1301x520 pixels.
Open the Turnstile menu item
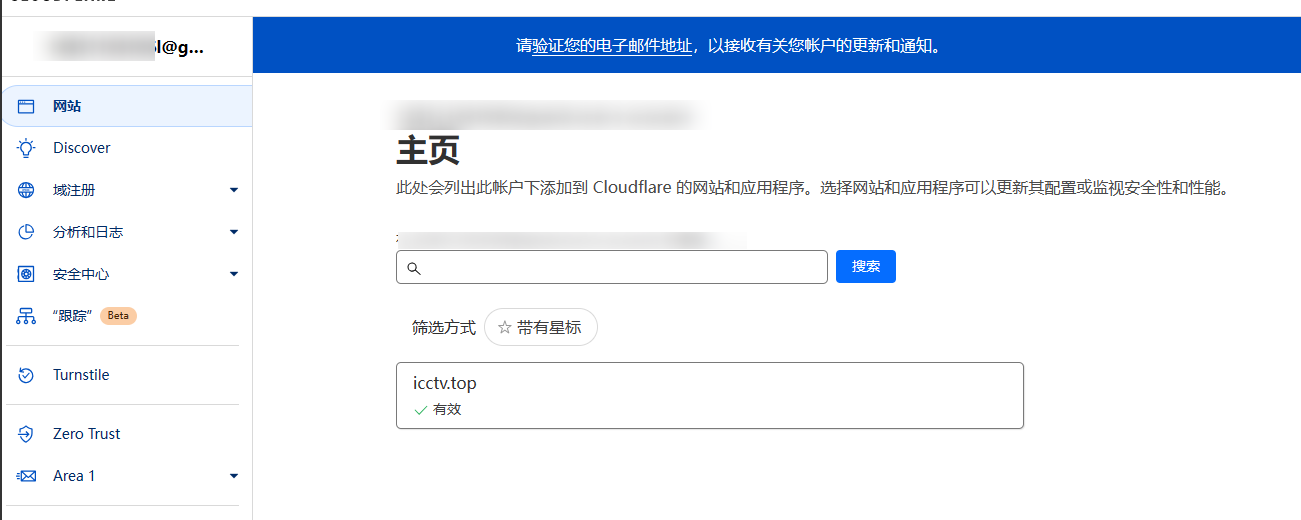81,375
